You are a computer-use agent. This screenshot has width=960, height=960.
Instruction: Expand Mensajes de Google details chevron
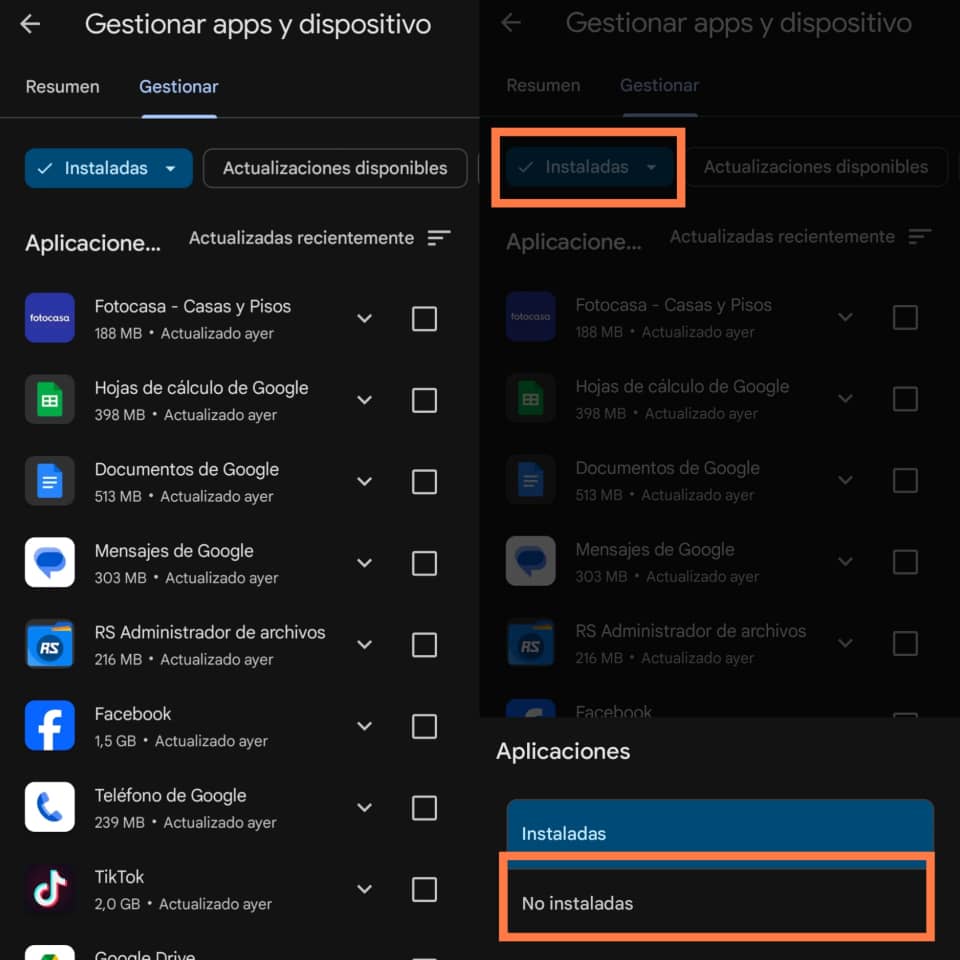(x=364, y=563)
